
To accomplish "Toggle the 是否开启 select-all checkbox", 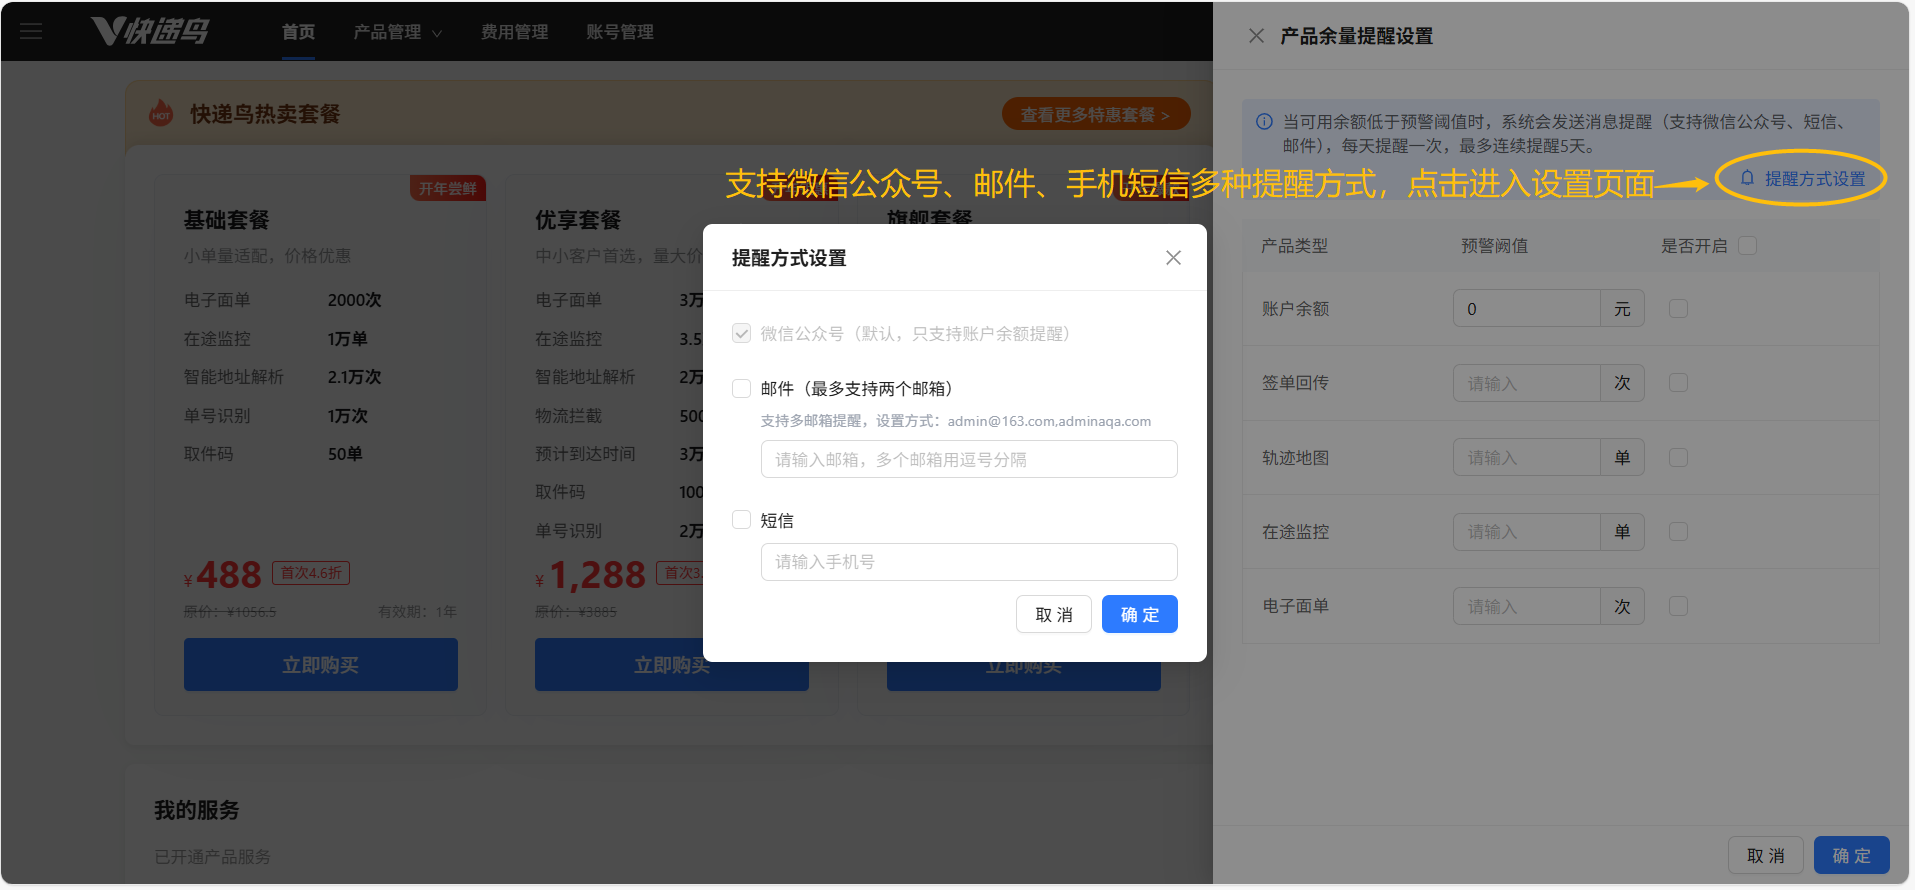I will pos(1747,246).
